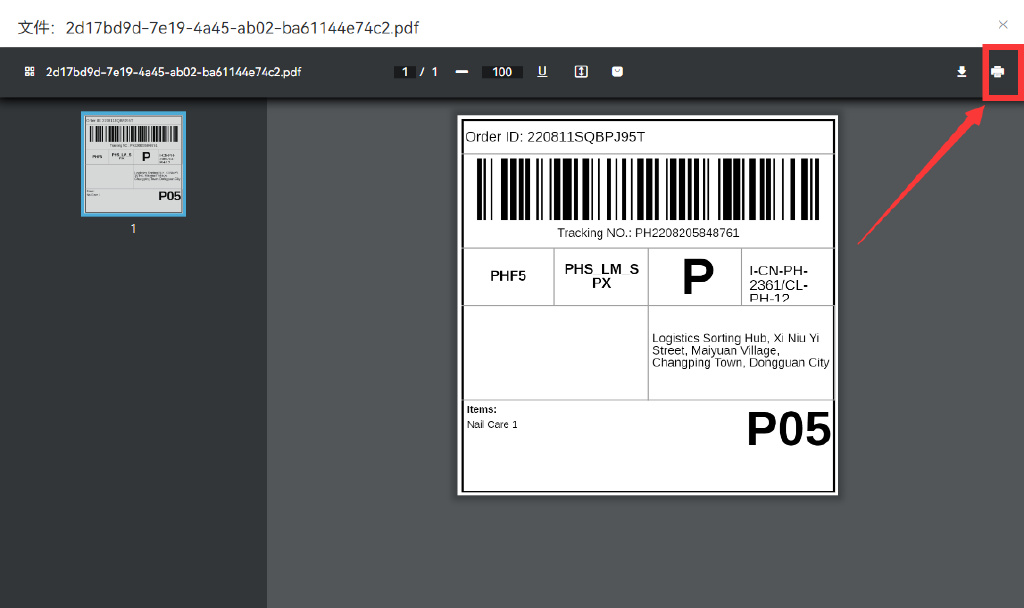Select the page 1 thumbnail
The height and width of the screenshot is (608, 1024).
pos(133,163)
